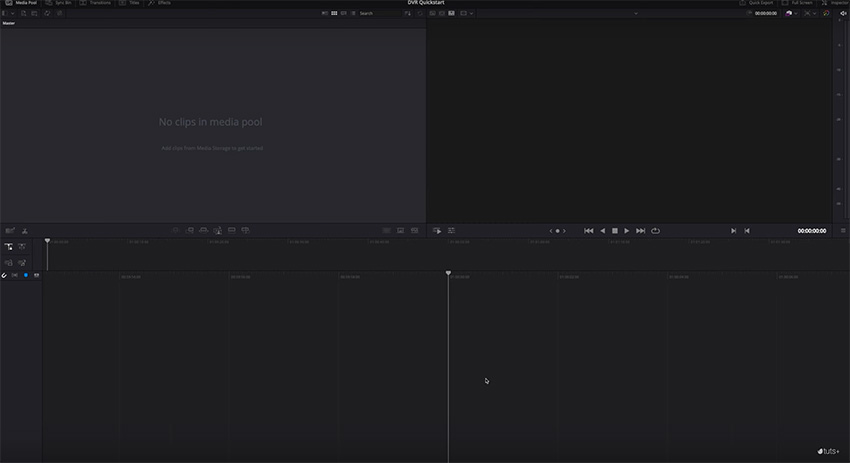The width and height of the screenshot is (850, 463).
Task: Click the Smooth Cut icon
Action: pos(415,230)
